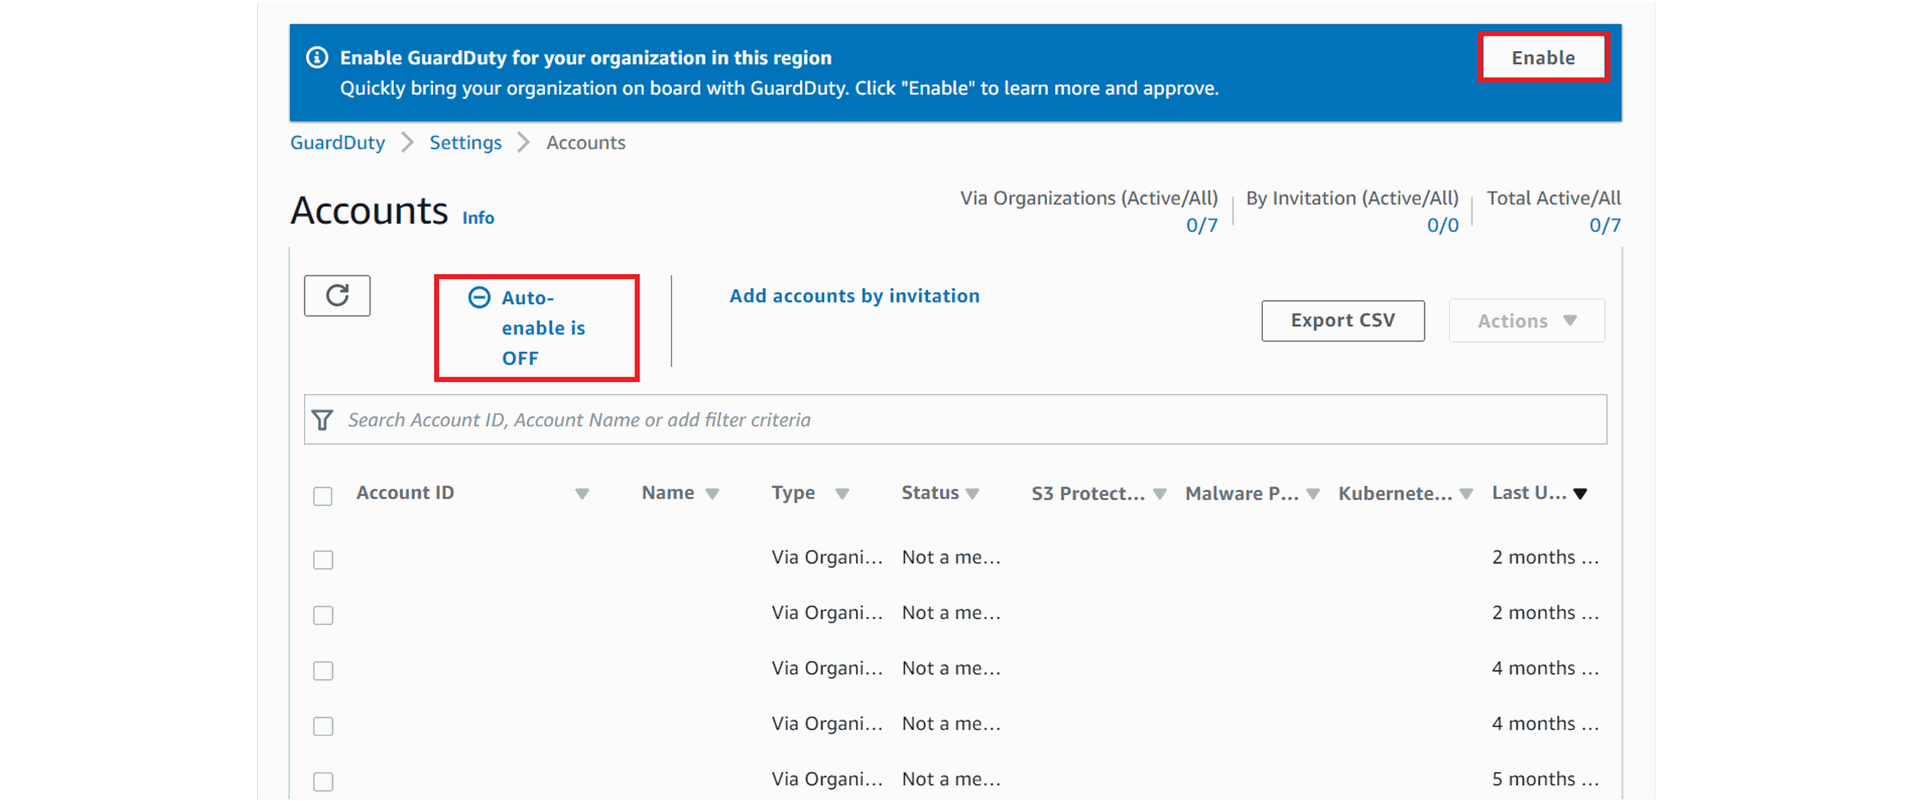
Task: Sort by the Status column arrow
Action: (972, 494)
